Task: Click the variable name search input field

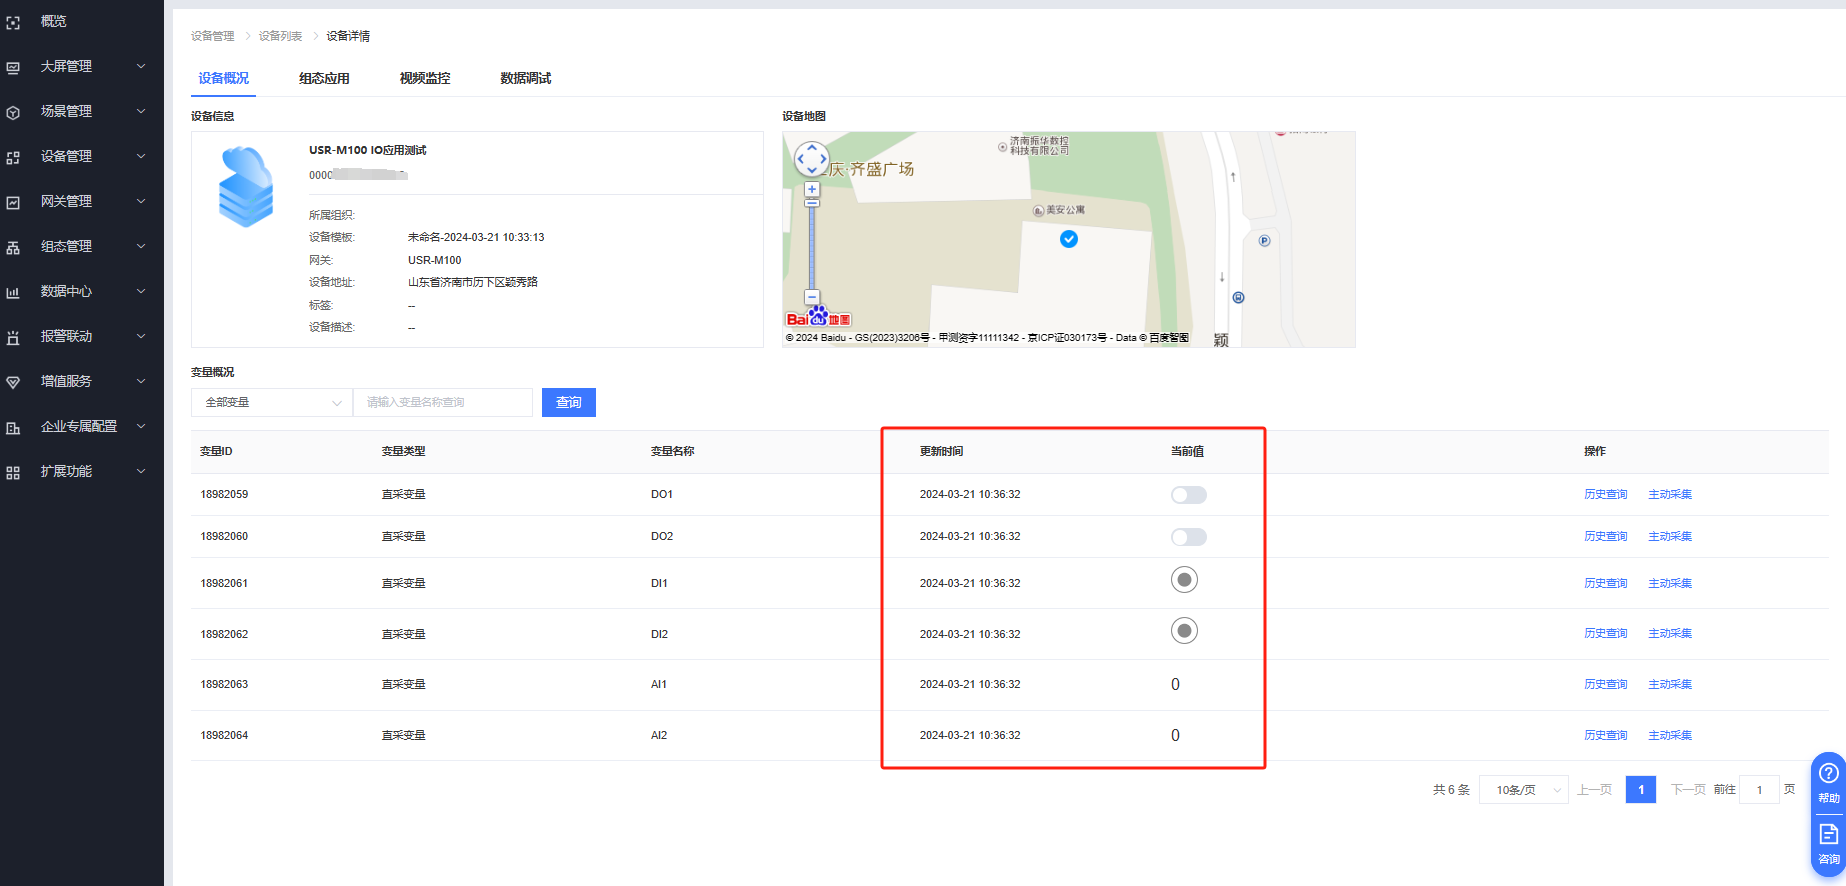Action: (x=443, y=402)
